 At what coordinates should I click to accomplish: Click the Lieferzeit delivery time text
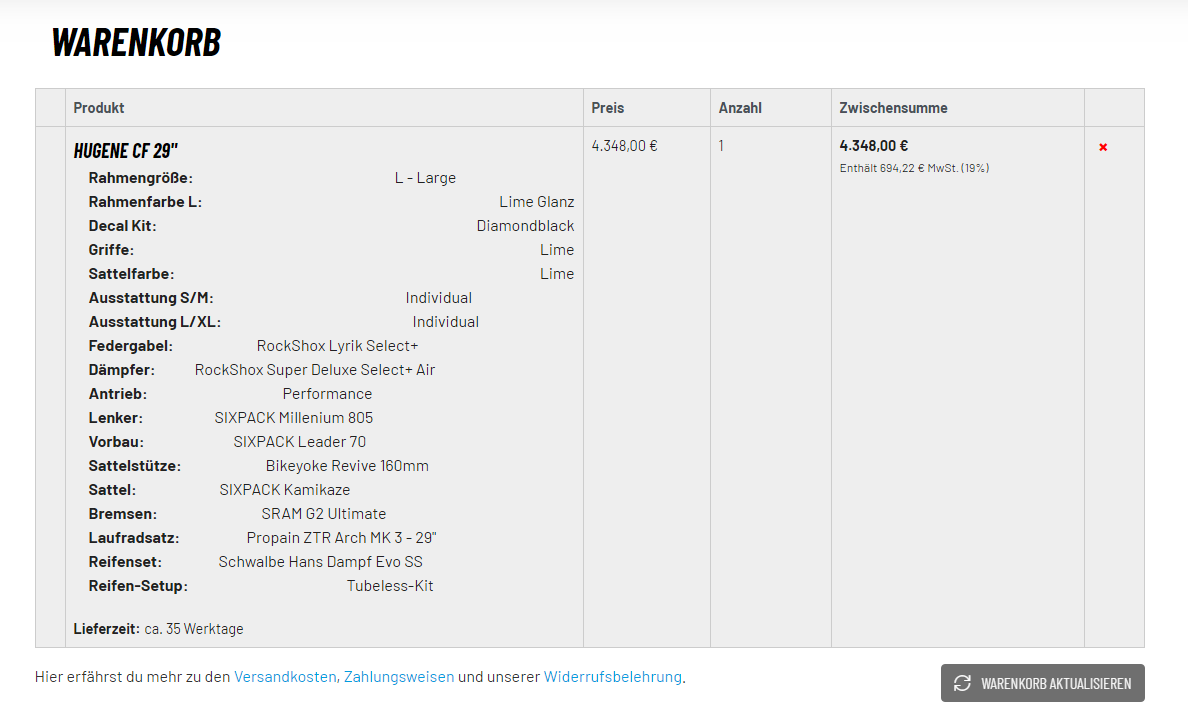click(x=158, y=629)
